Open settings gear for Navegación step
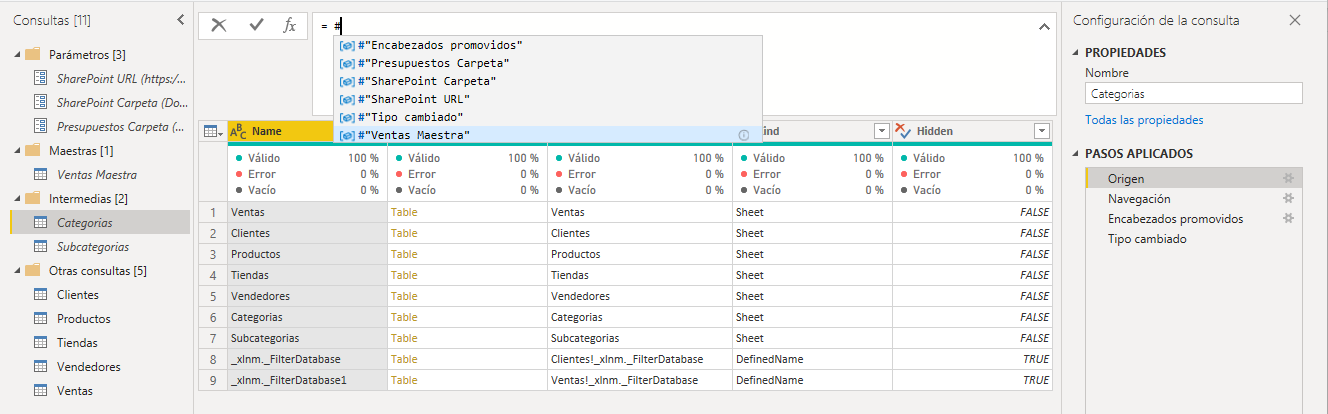Image resolution: width=1328 pixels, height=414 pixels. [1288, 199]
